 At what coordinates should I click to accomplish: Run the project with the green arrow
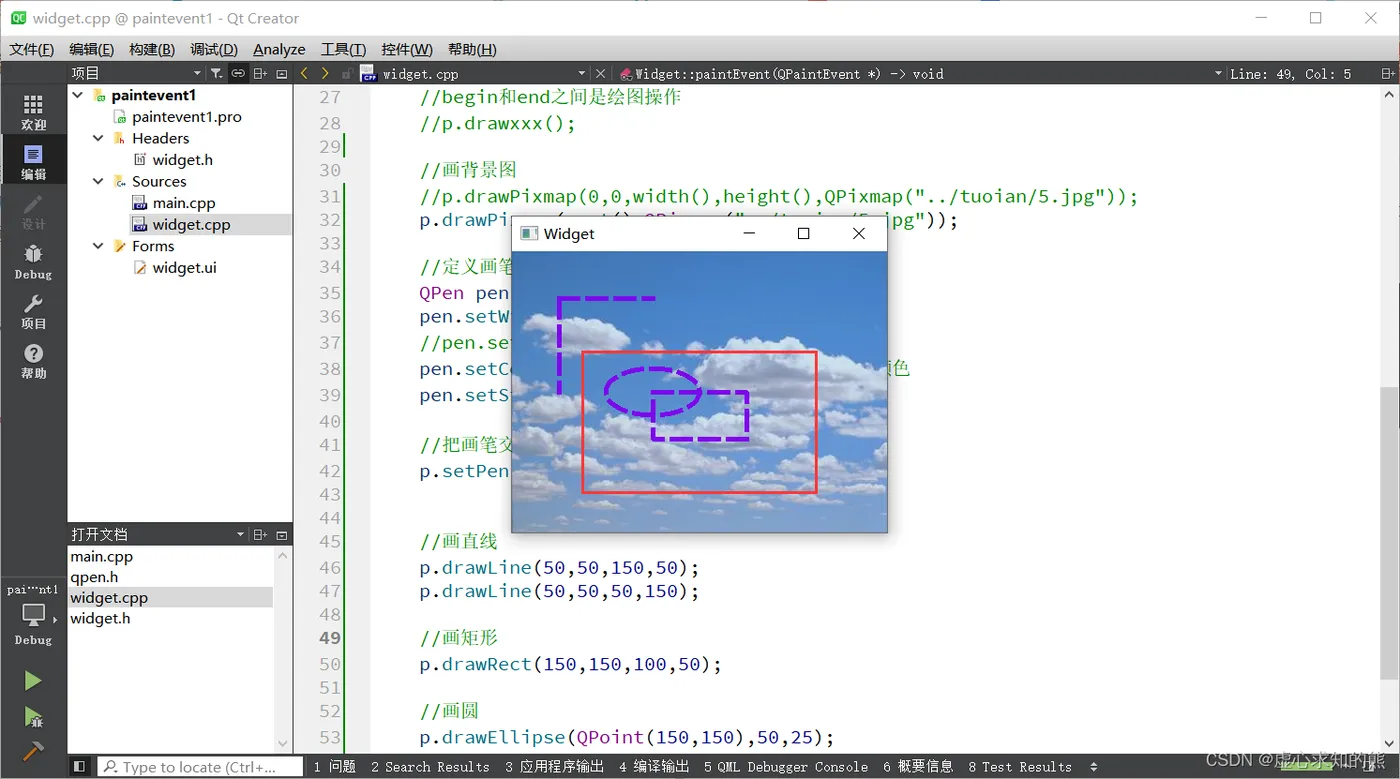[33, 681]
